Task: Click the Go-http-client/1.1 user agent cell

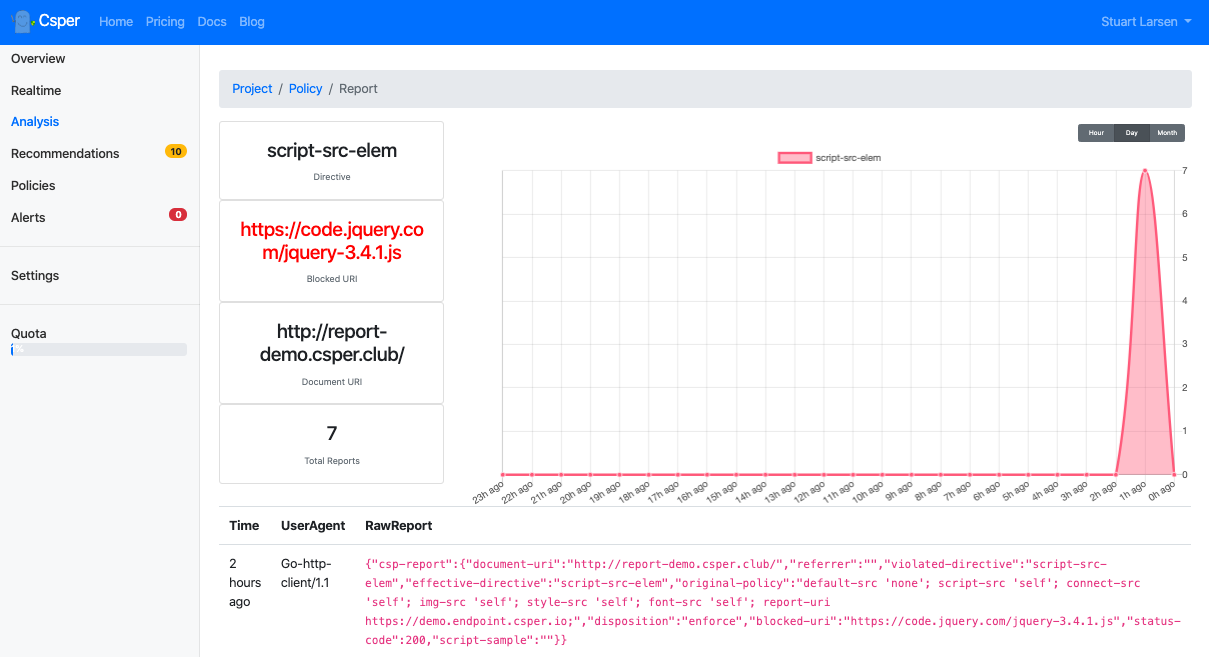Action: point(306,573)
